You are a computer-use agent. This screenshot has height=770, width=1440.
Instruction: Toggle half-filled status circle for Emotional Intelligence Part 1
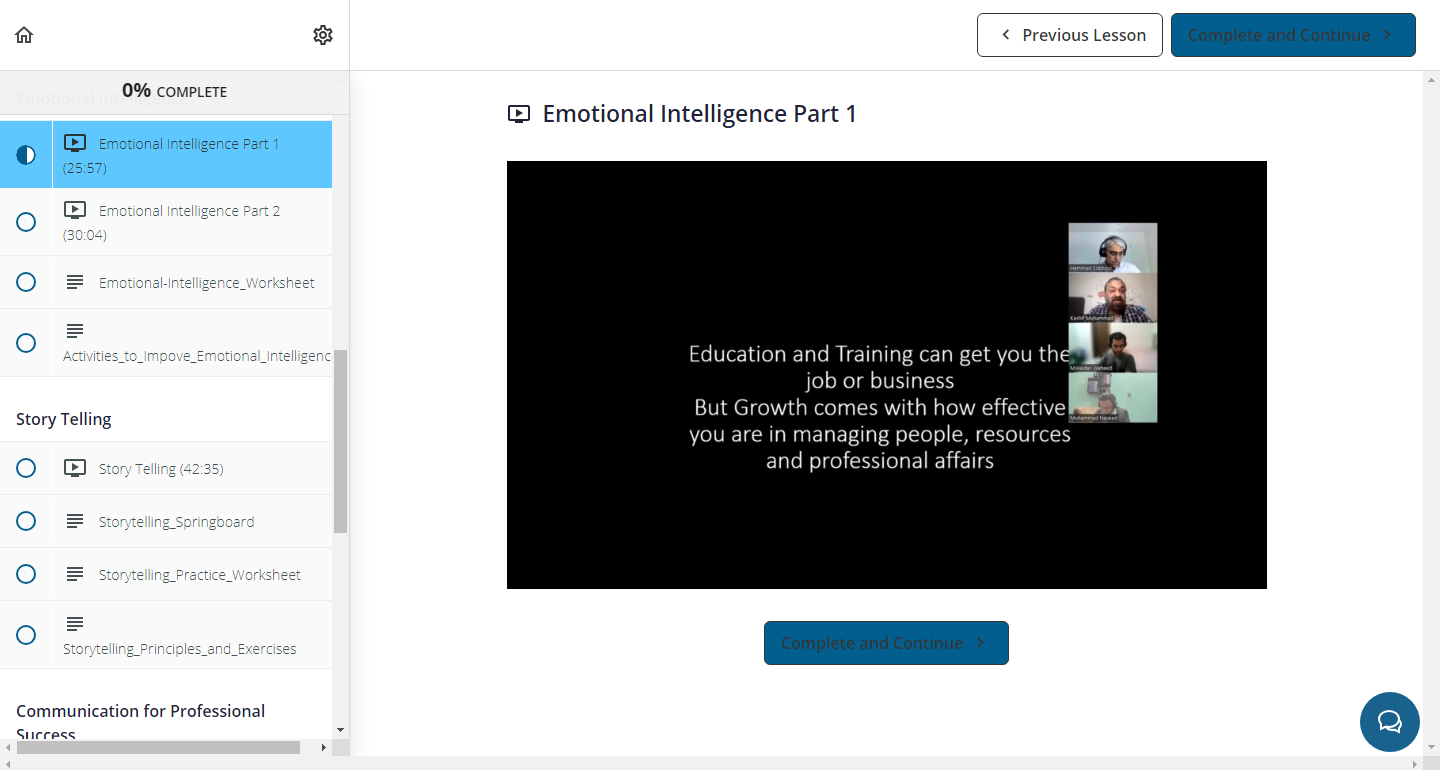(26, 155)
